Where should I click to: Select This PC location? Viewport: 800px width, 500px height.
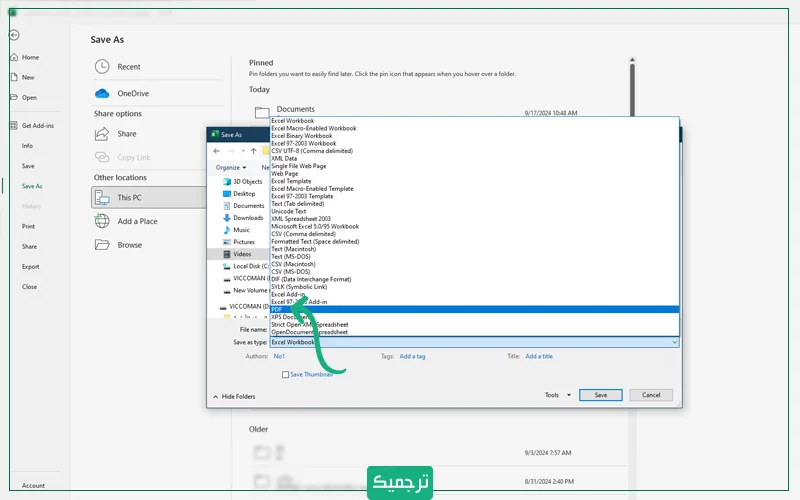coord(149,197)
